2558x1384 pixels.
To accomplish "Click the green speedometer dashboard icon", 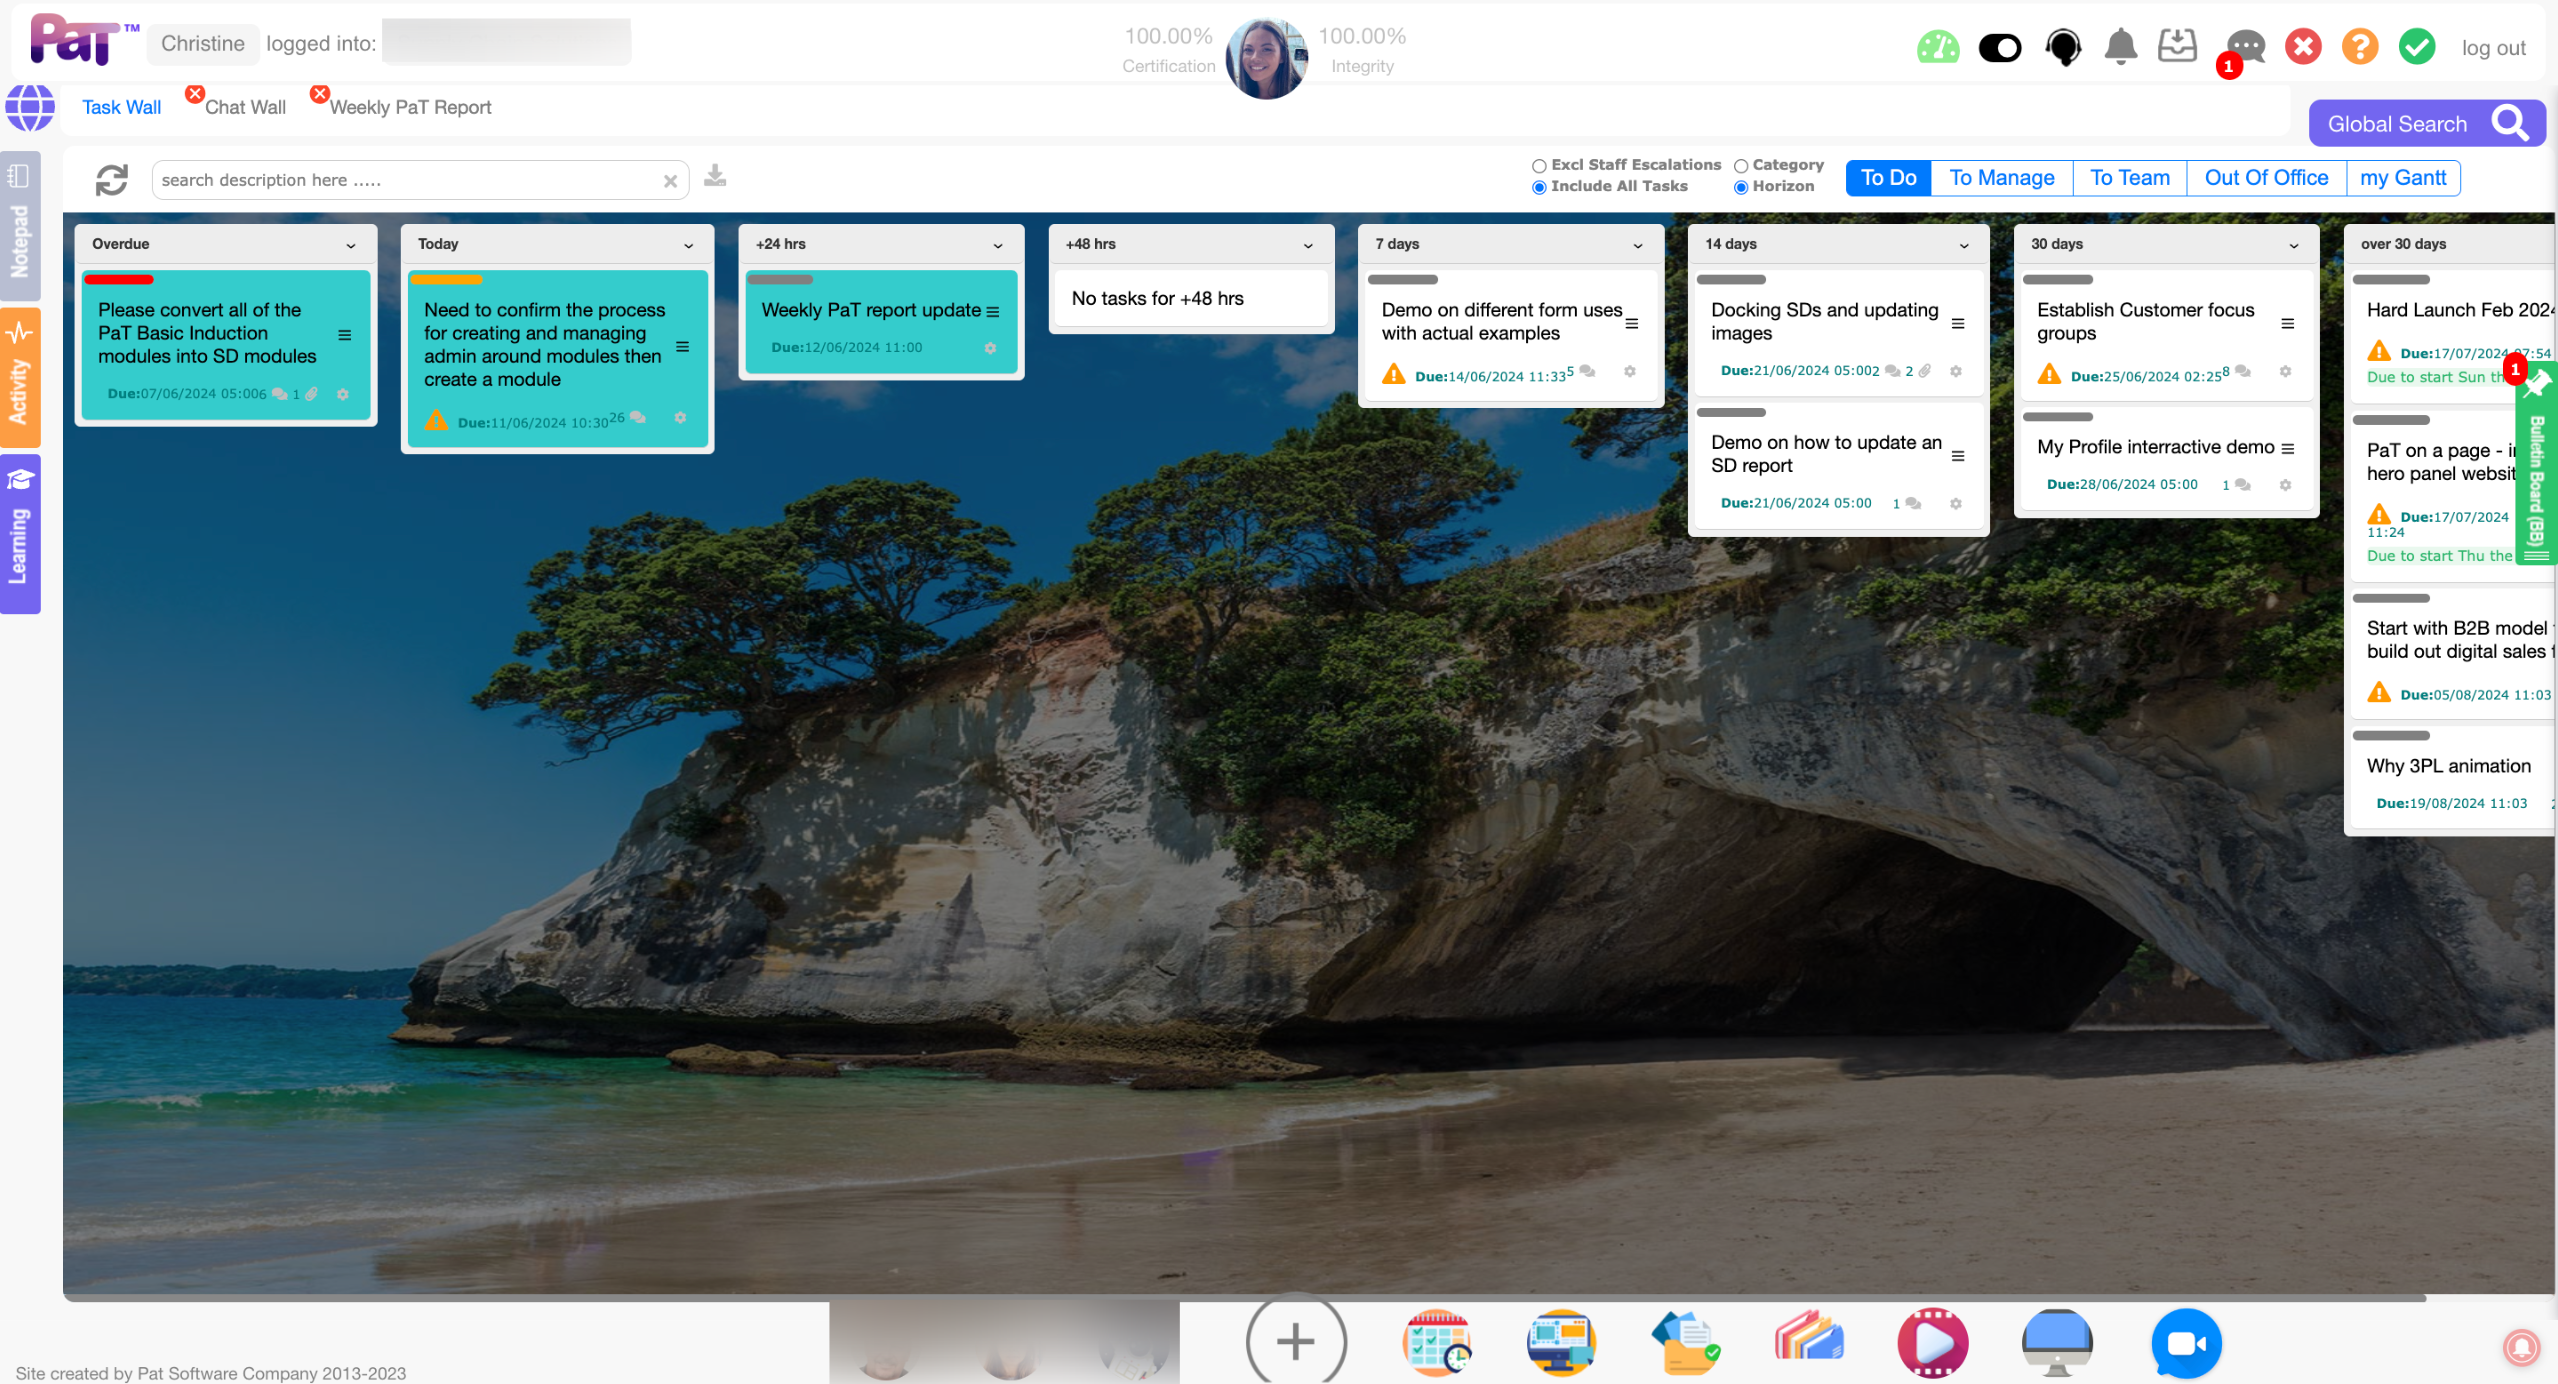I will (x=1937, y=47).
